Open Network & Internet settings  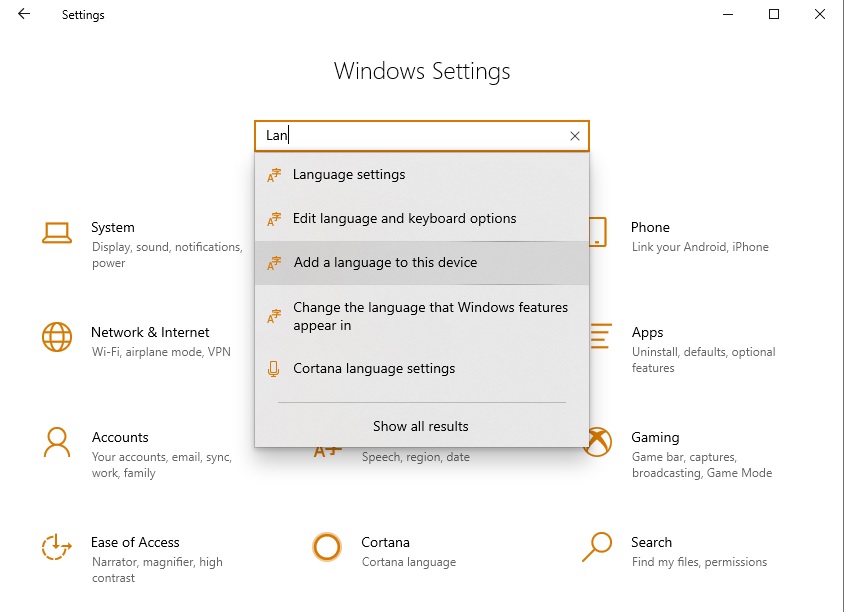point(150,333)
